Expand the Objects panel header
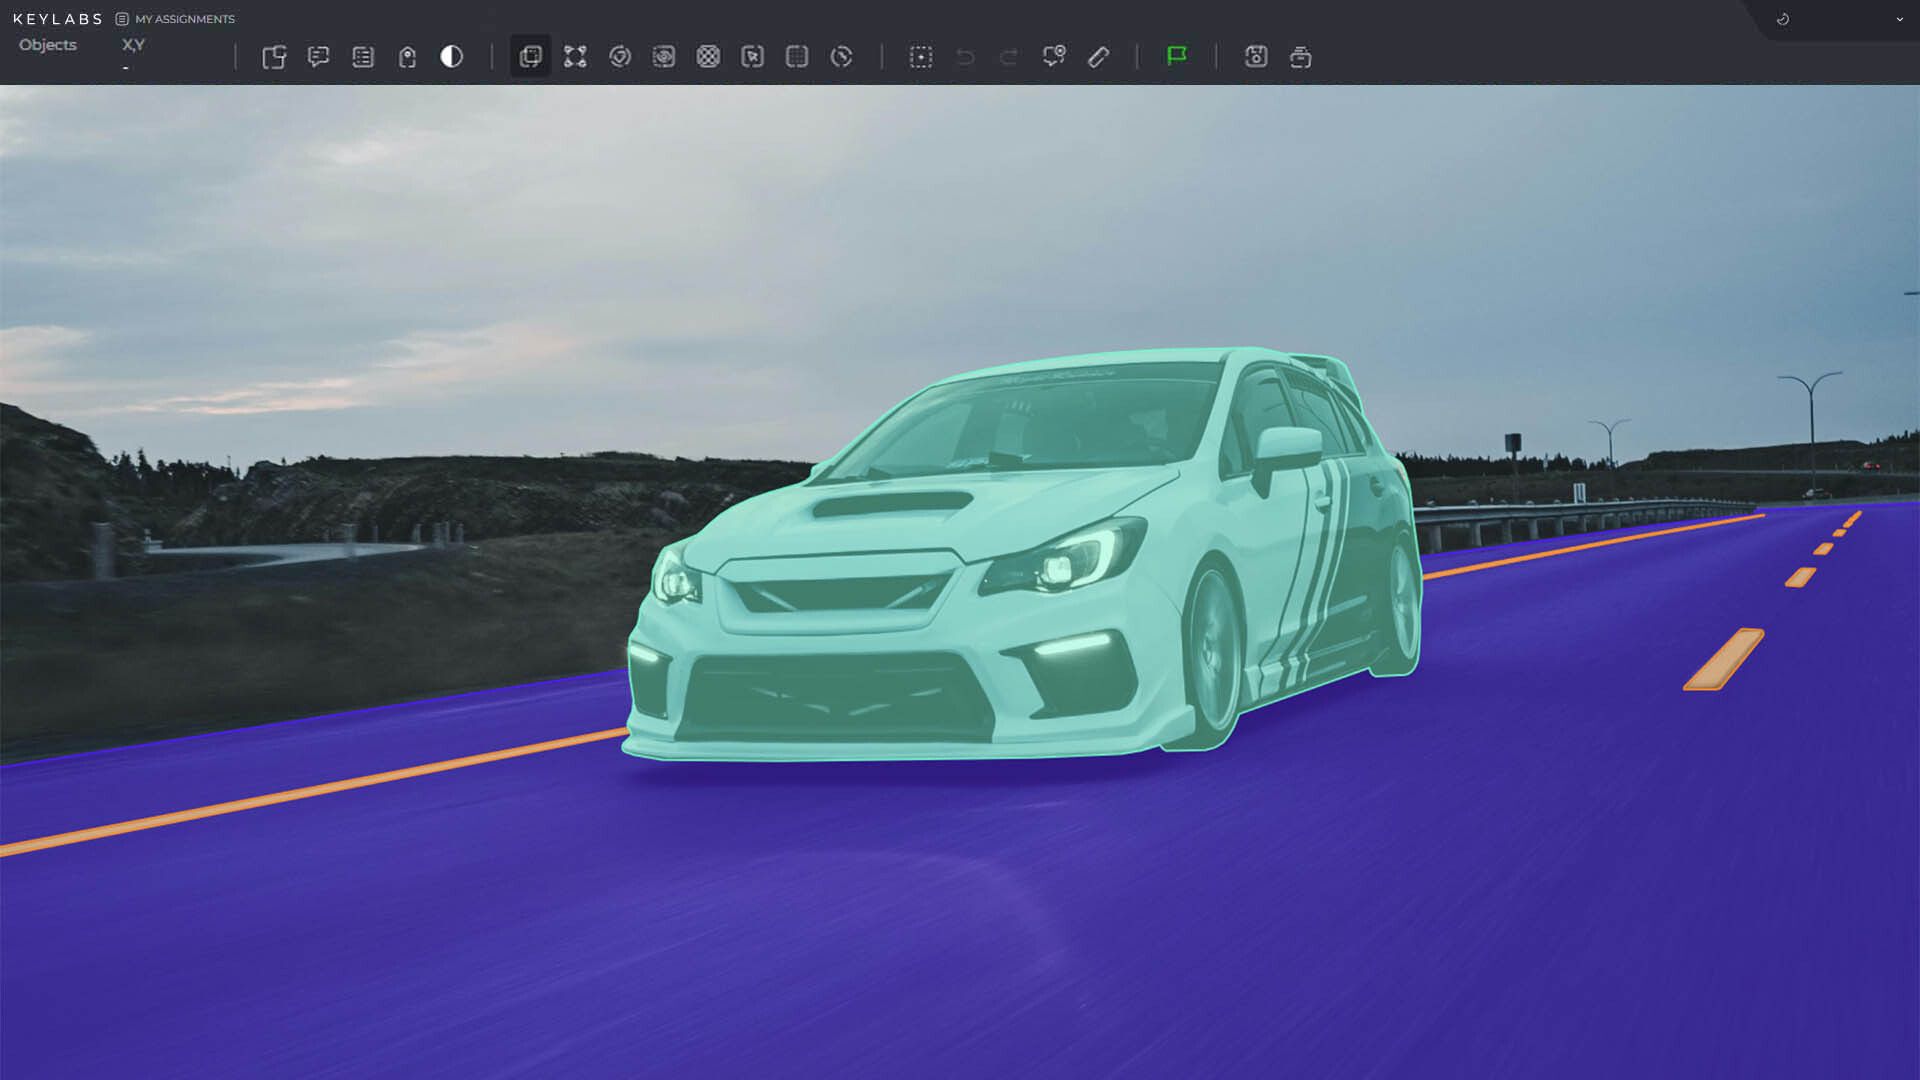The width and height of the screenshot is (1920, 1080). (48, 45)
